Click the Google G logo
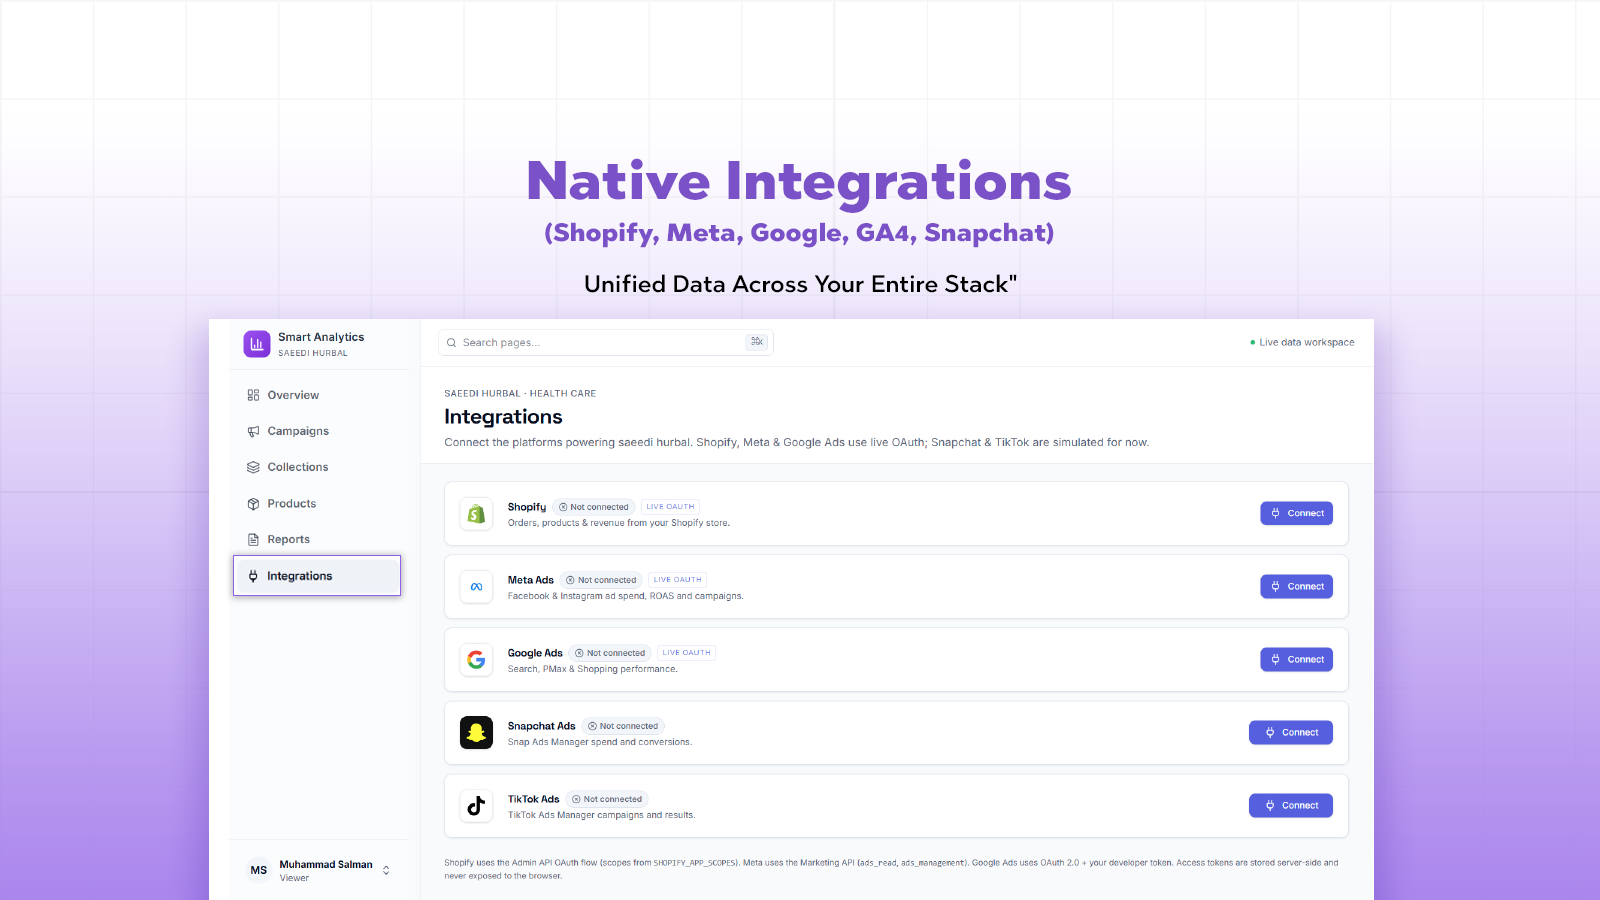Screen dimensions: 1600x900 tap(476, 660)
